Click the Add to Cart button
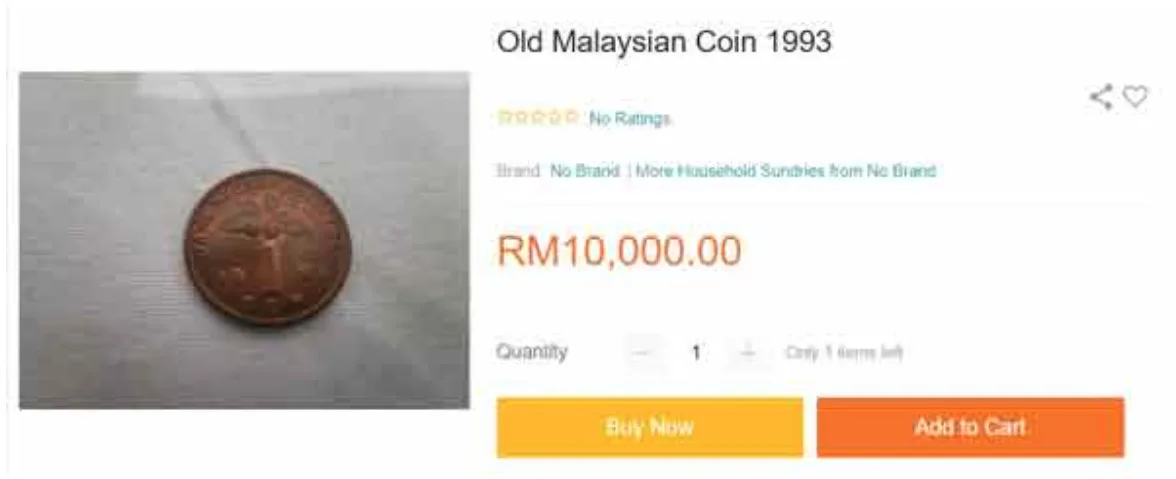This screenshot has width=1176, height=479. tap(970, 427)
